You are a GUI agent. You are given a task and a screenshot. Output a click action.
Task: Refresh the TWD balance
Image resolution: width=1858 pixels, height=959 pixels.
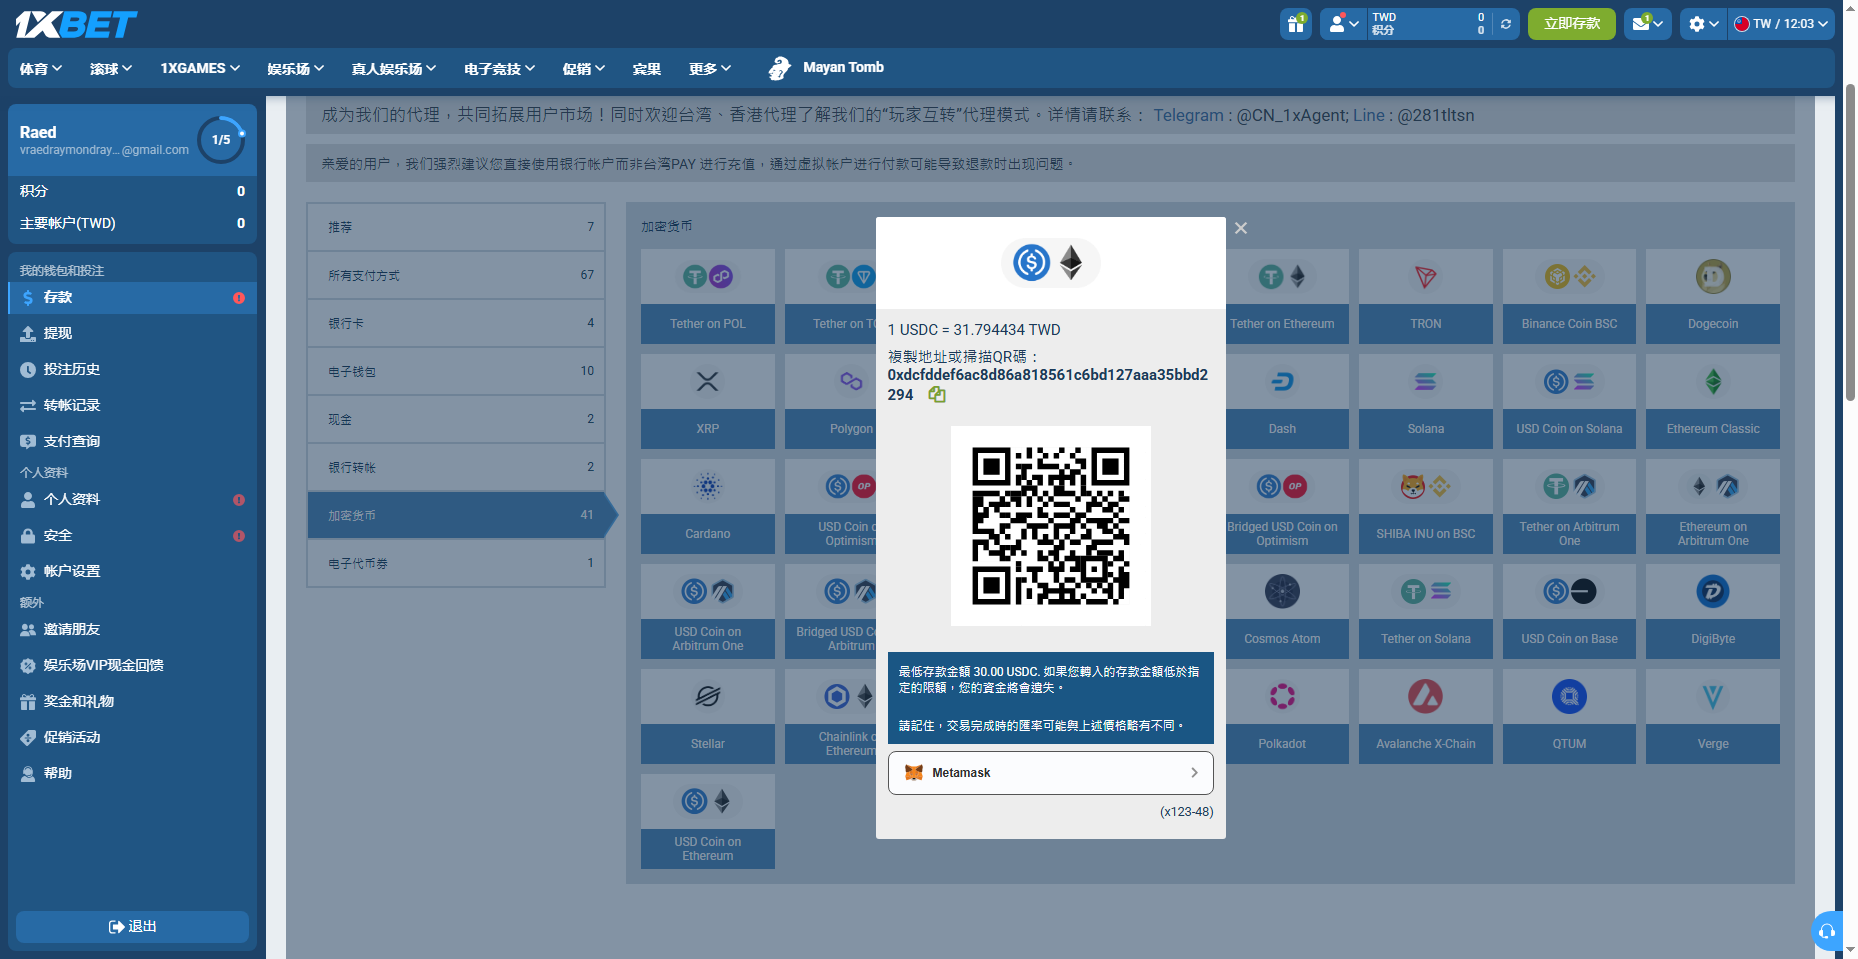click(x=1506, y=24)
